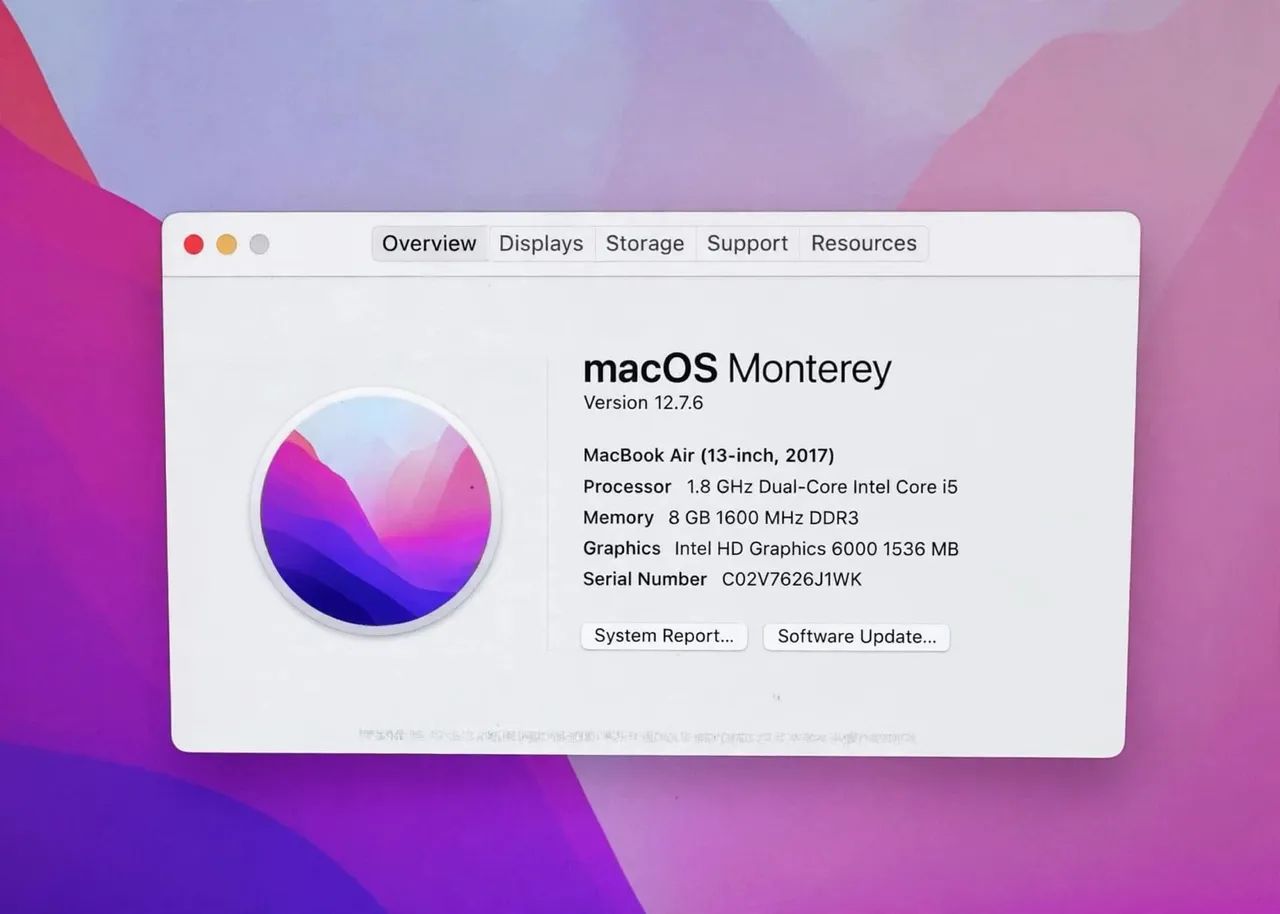This screenshot has width=1280, height=914.
Task: Click the System Report... button
Action: [664, 636]
